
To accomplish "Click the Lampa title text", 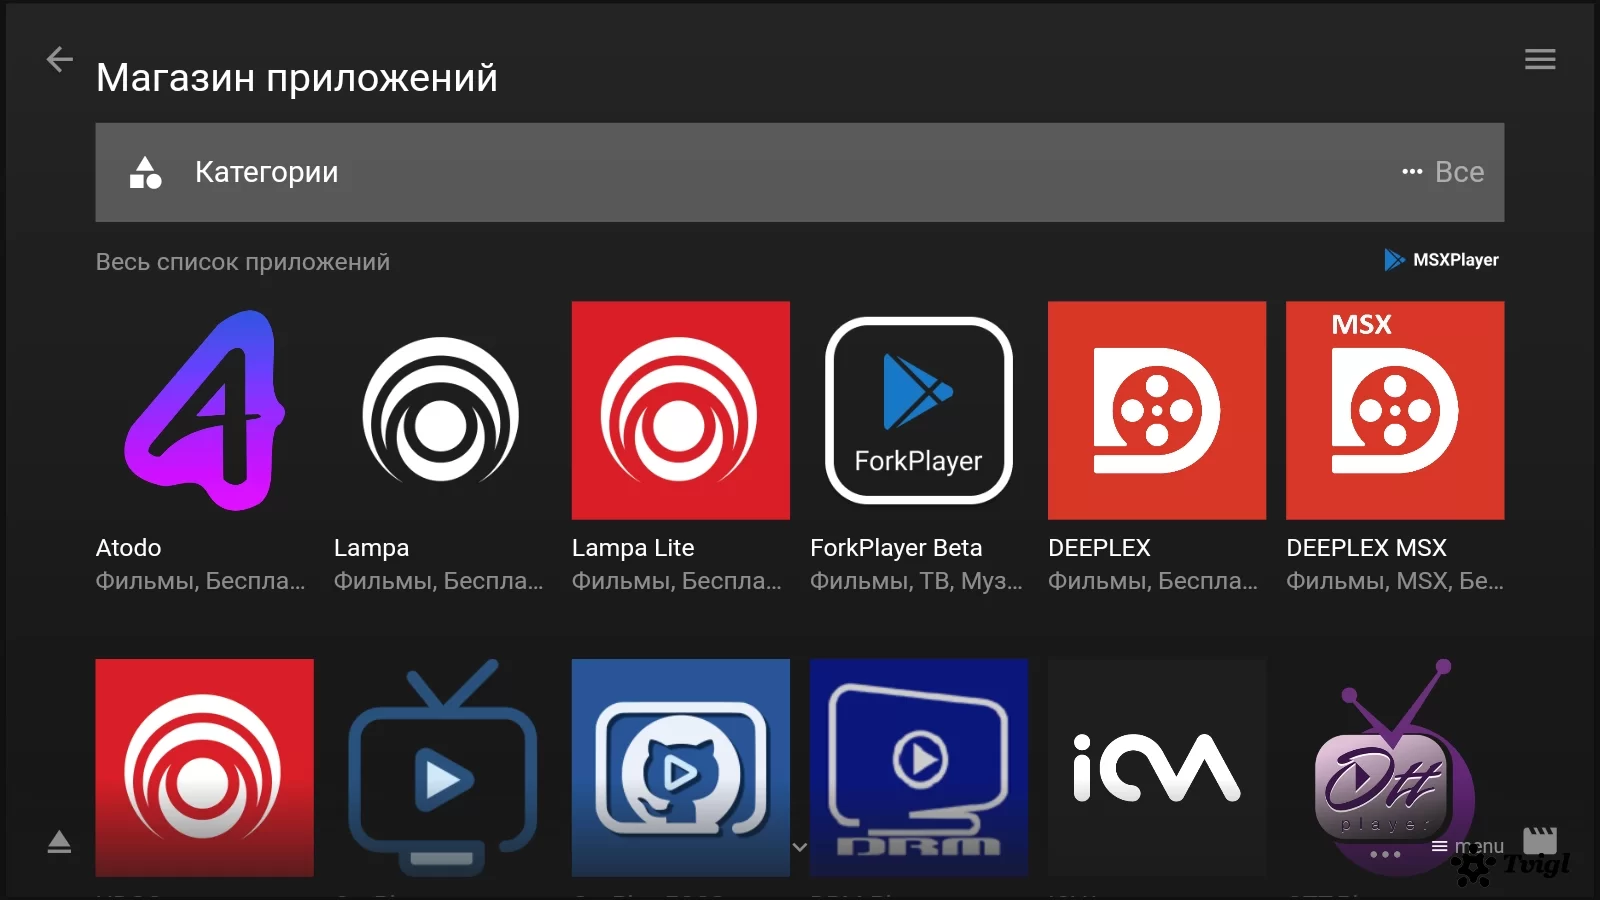I will point(371,548).
